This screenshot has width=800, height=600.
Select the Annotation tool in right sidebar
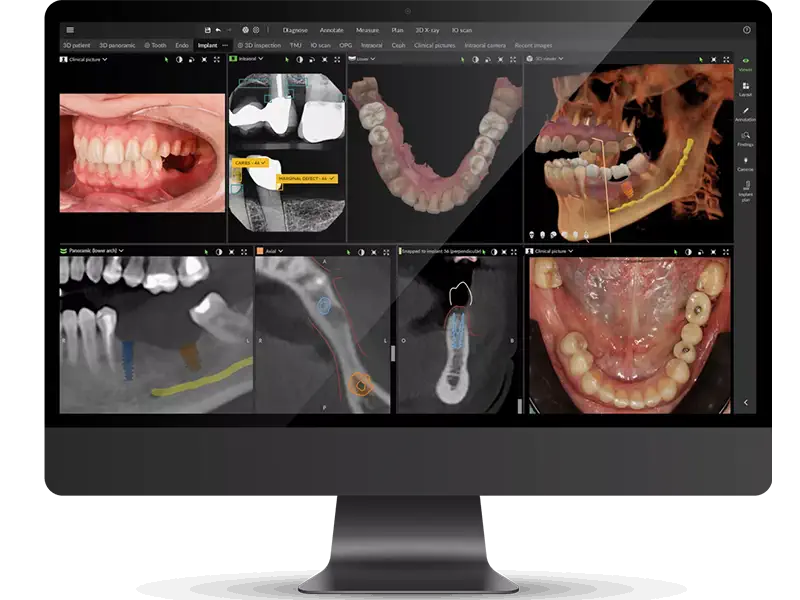coord(746,113)
